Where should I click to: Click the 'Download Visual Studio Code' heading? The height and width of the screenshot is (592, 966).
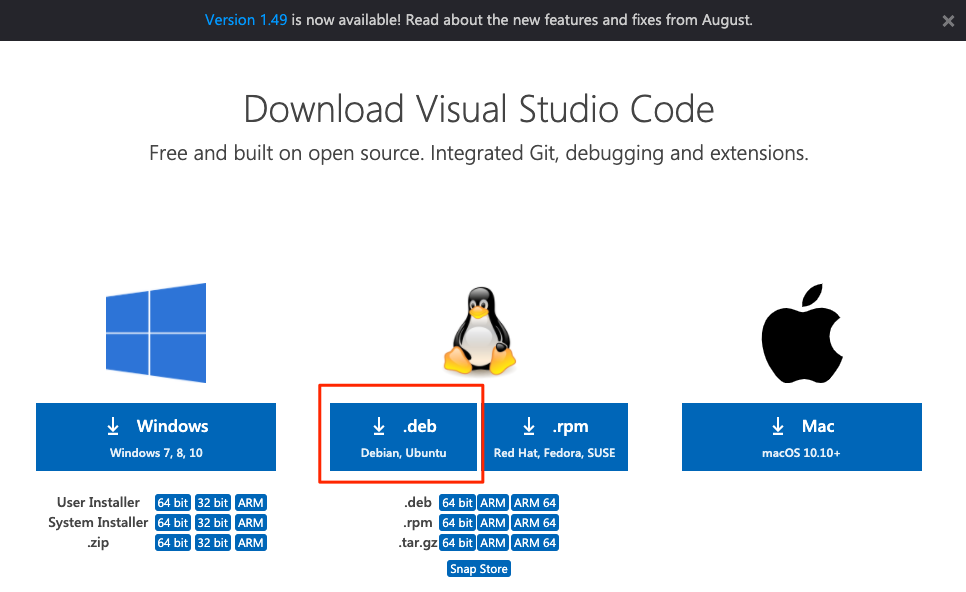[x=479, y=109]
